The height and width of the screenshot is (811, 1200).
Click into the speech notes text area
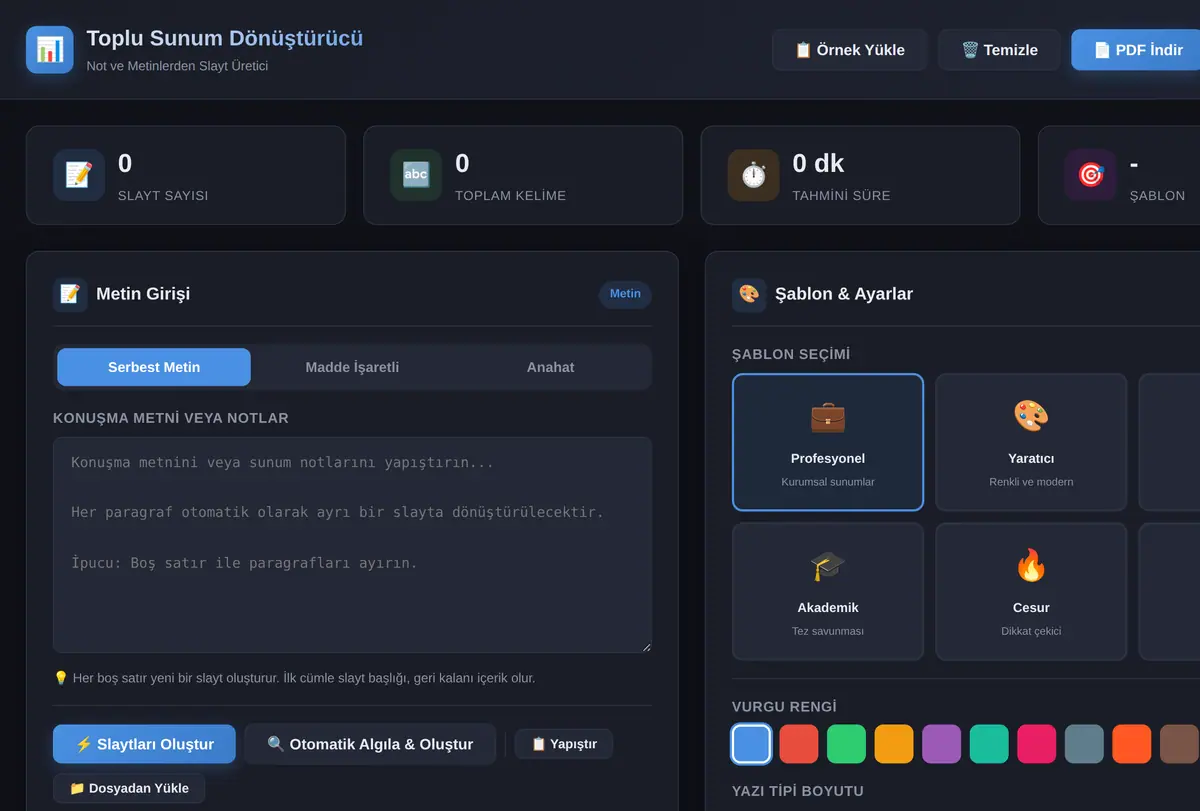tap(352, 545)
